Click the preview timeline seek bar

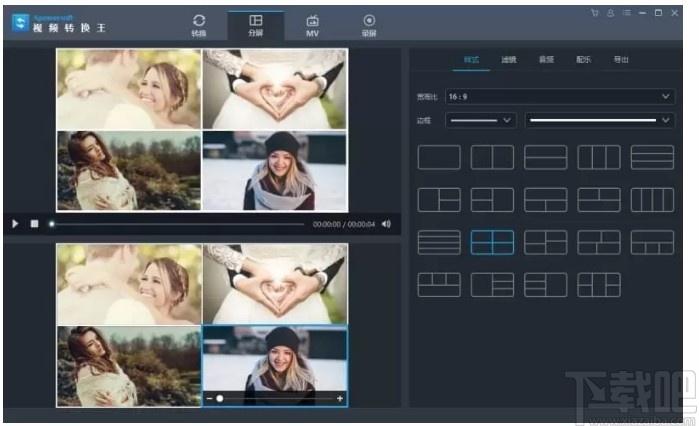[x=178, y=224]
